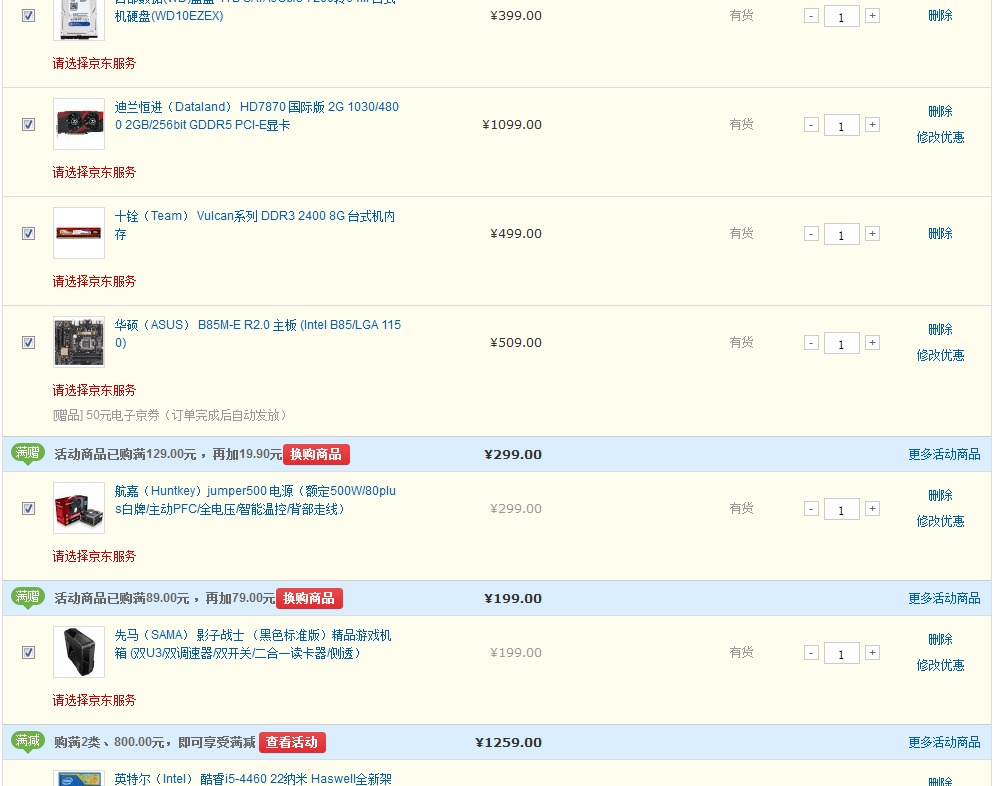Screen dimensions: 996x786
Task: Uncheck the Dataland HD7870 graphics card
Action: pos(29,125)
